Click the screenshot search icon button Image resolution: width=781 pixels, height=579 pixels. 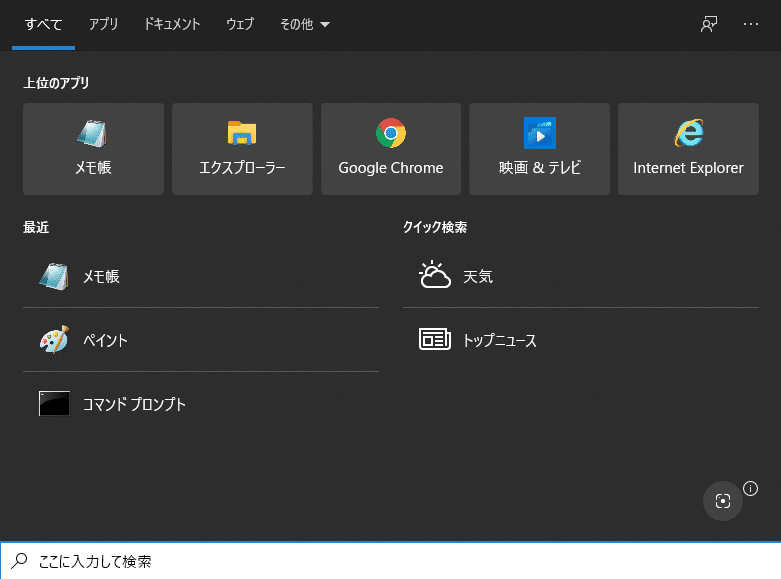click(x=723, y=501)
